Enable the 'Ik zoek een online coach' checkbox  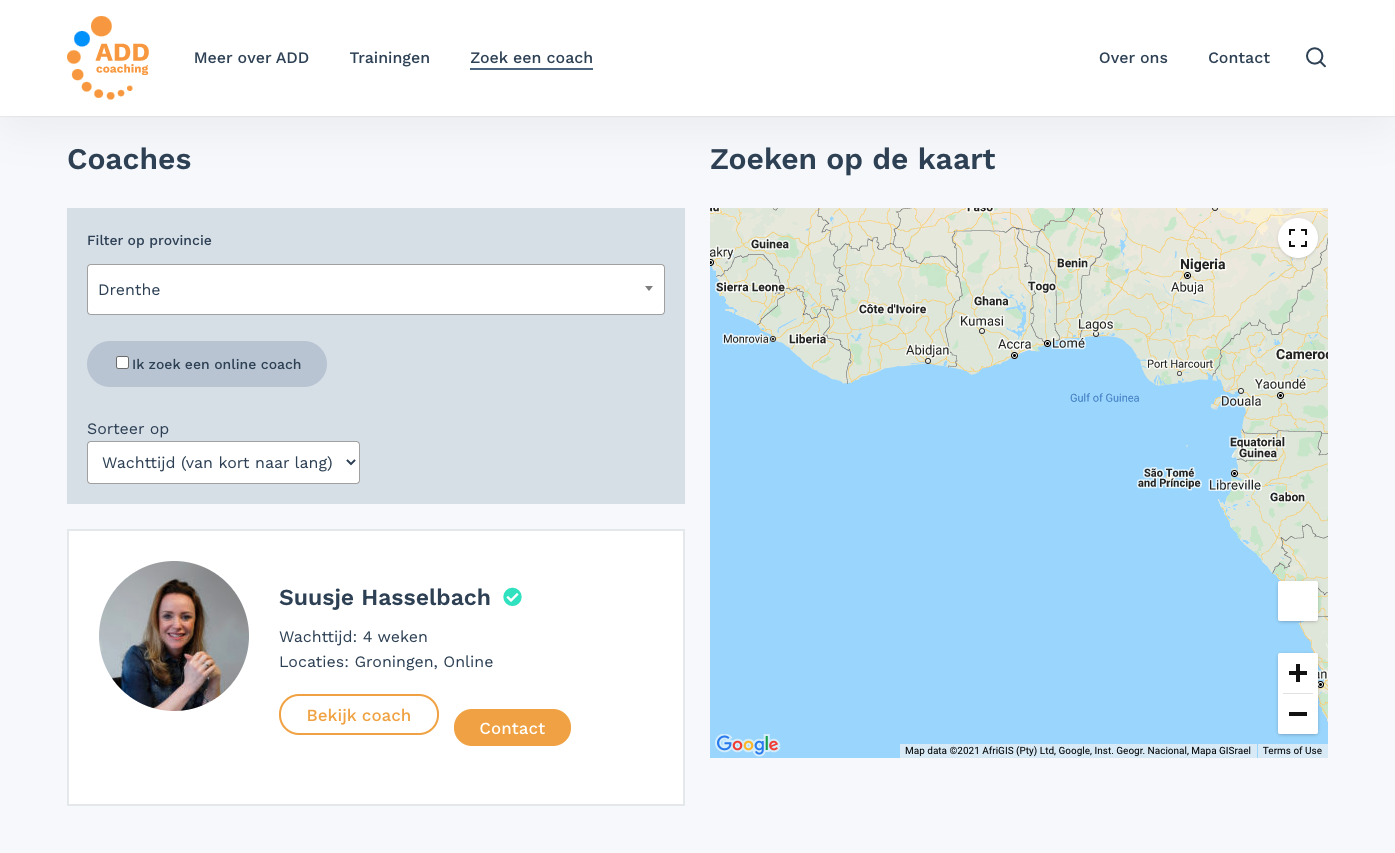(122, 363)
